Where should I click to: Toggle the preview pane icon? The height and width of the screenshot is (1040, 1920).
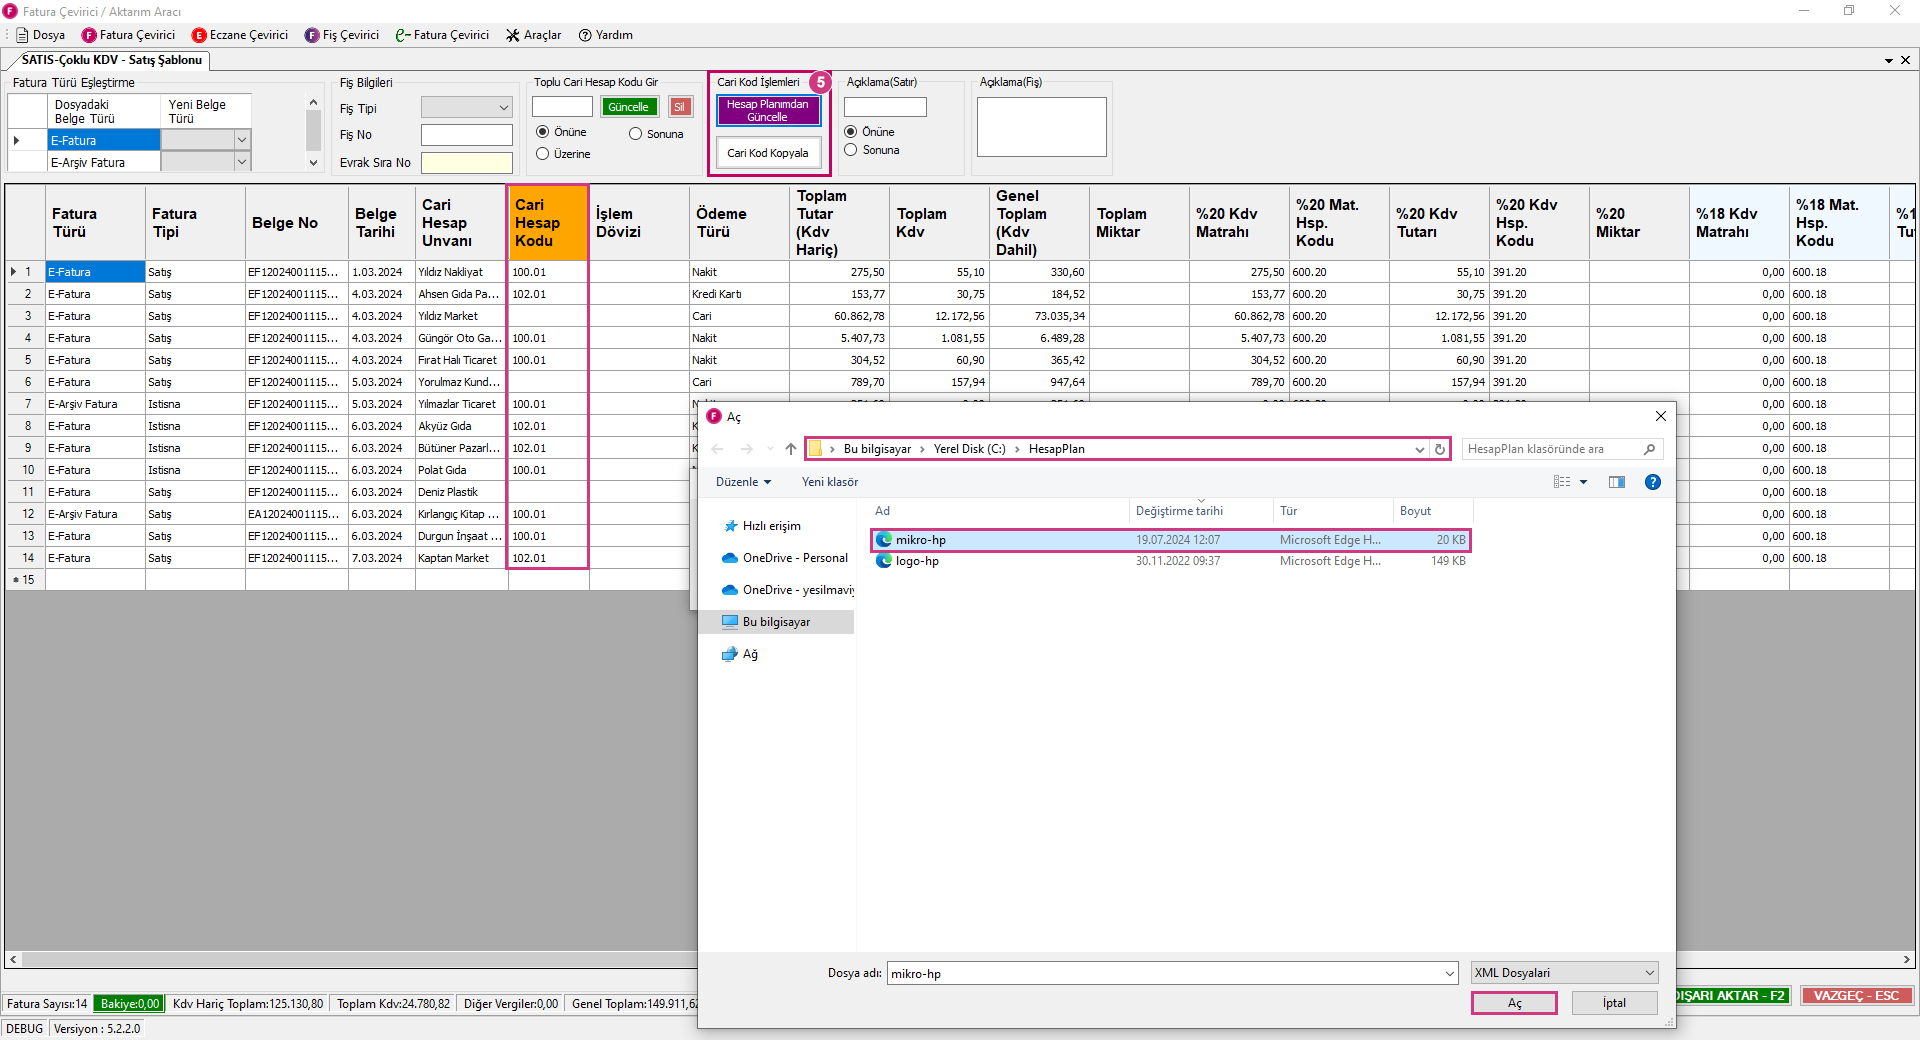[1617, 482]
